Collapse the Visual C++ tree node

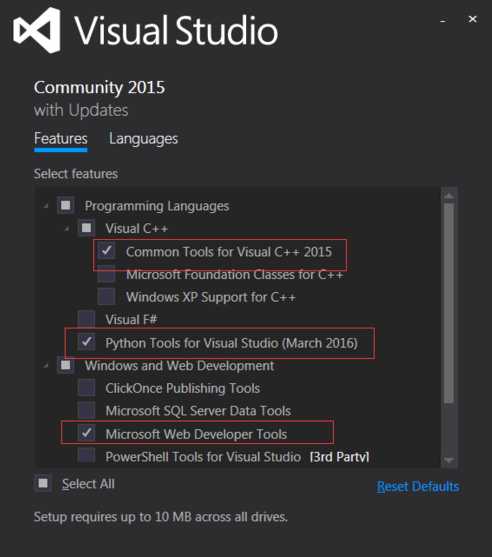point(66,228)
